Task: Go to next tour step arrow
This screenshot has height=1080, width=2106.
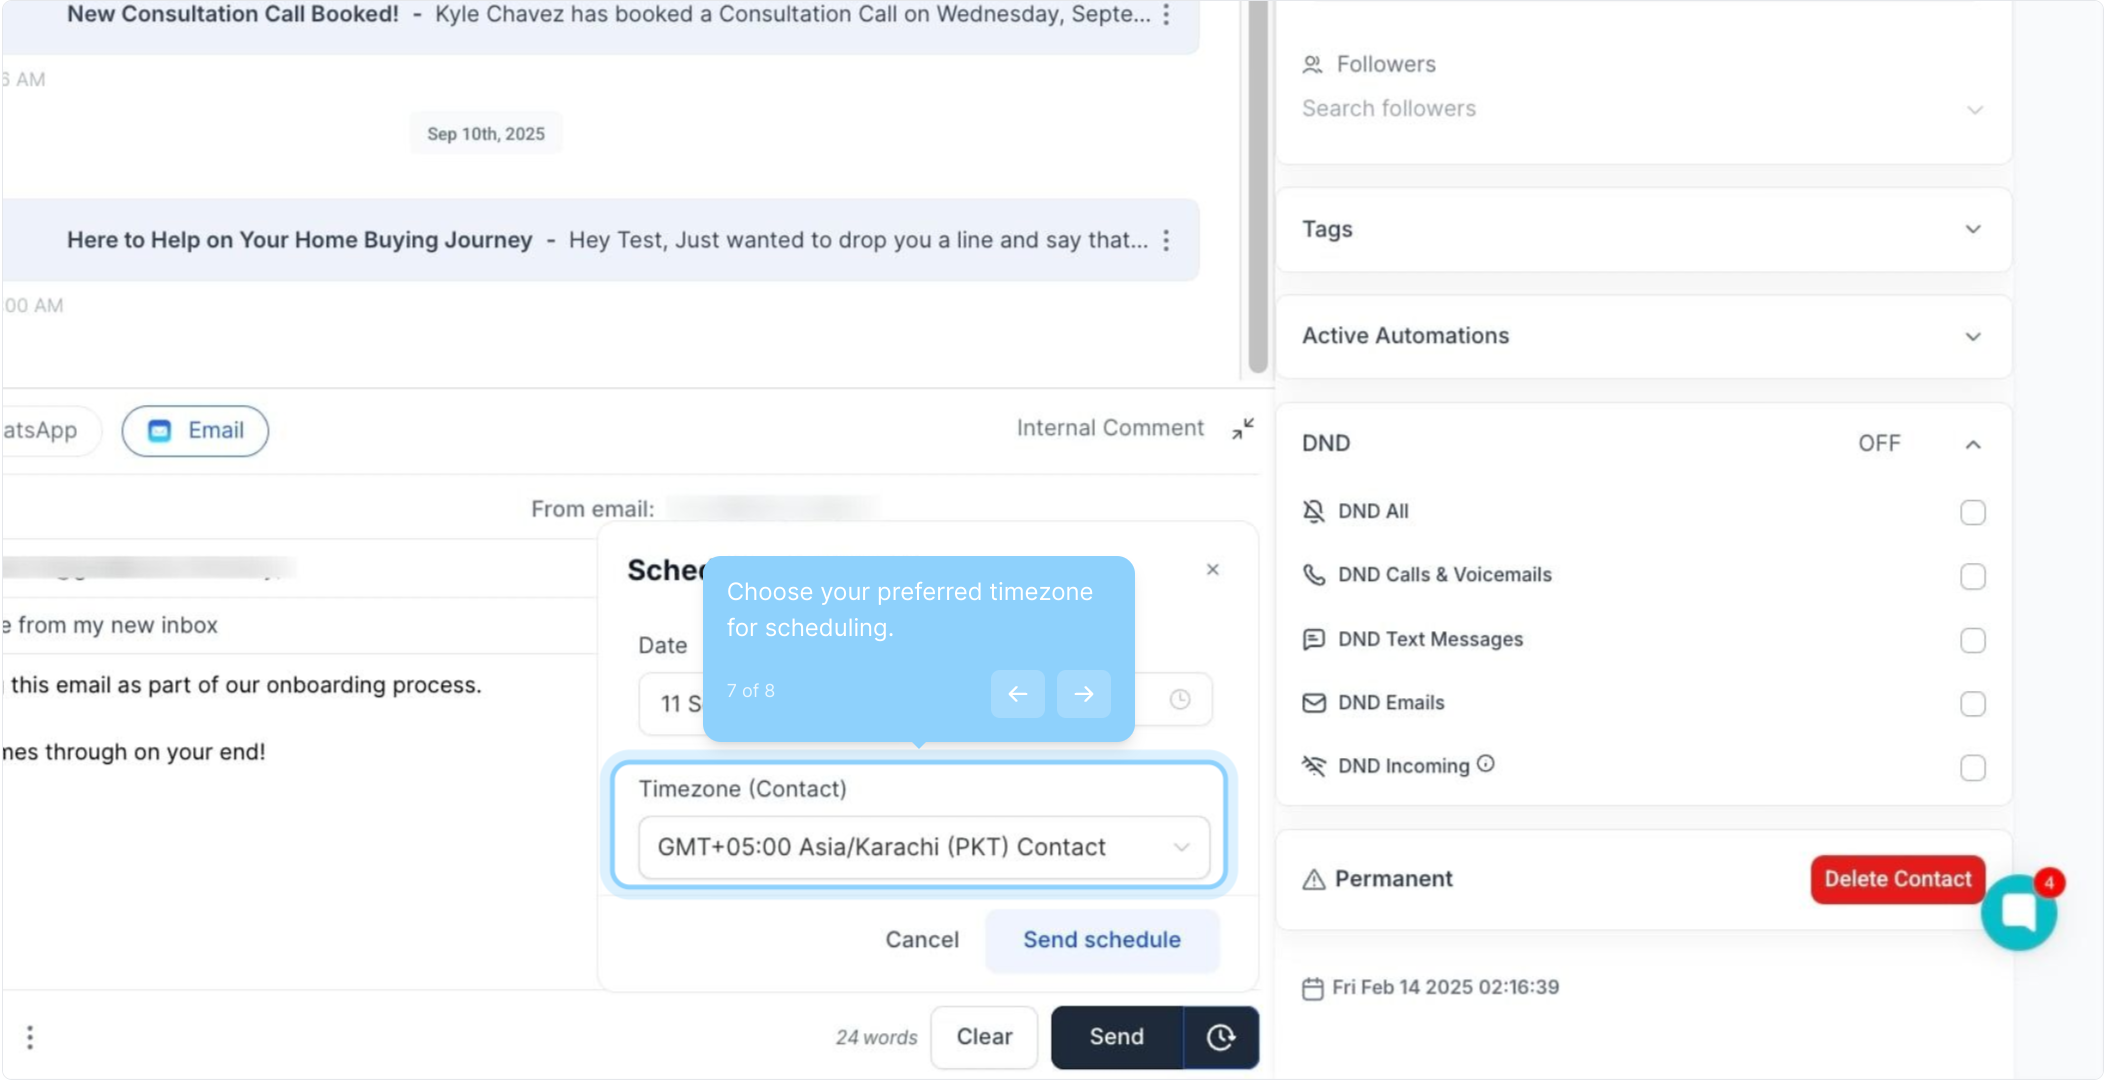Action: click(x=1083, y=694)
